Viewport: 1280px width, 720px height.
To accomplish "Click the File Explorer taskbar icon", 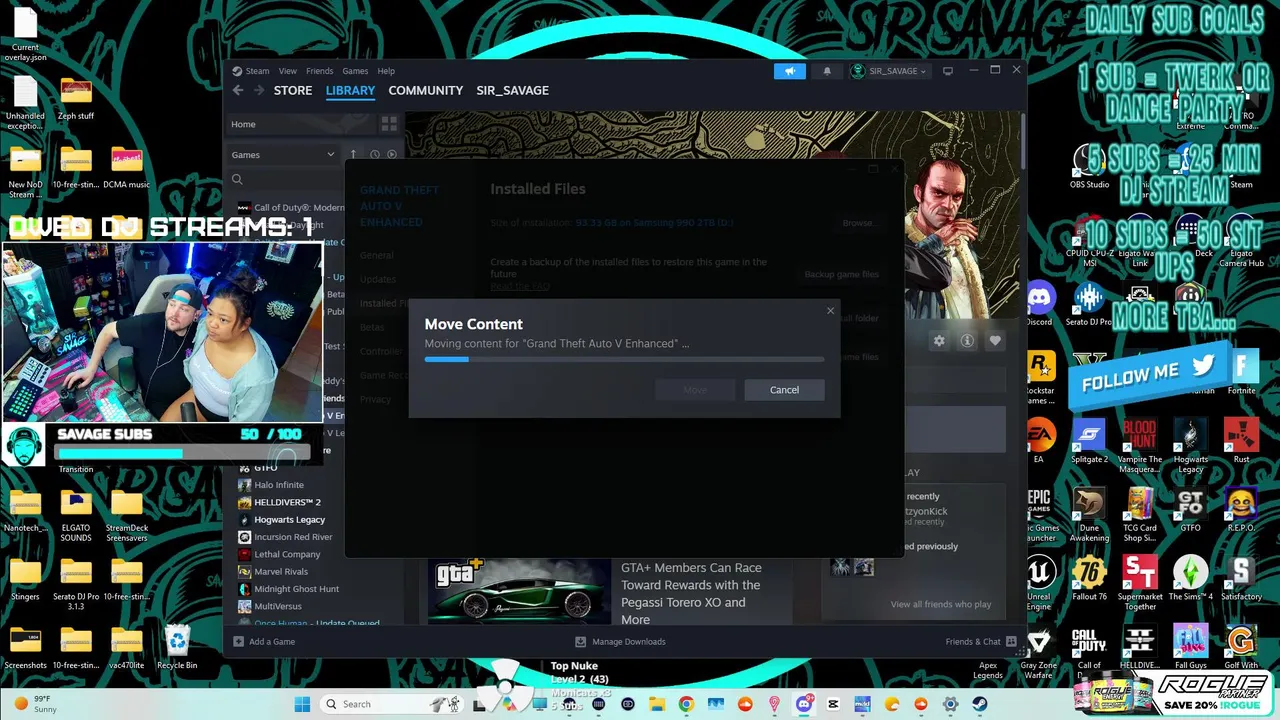I will tap(657, 704).
